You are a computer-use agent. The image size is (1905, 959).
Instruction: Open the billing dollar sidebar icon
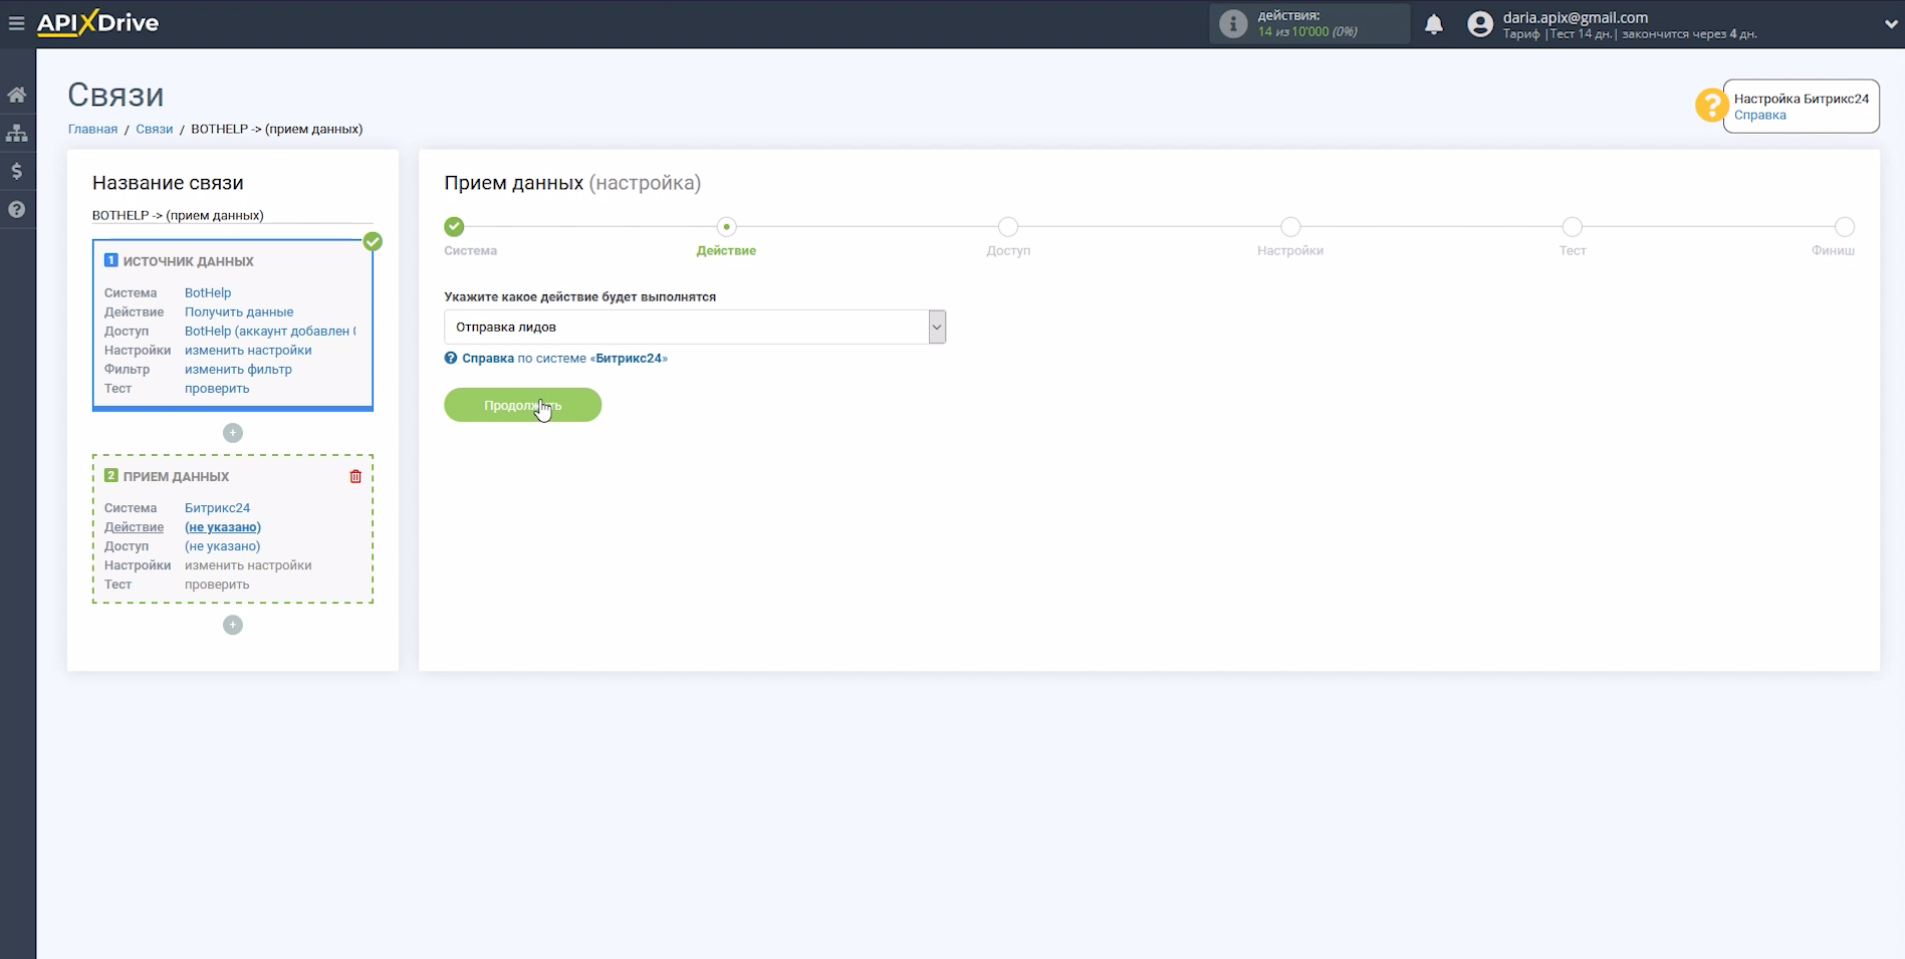tap(17, 171)
